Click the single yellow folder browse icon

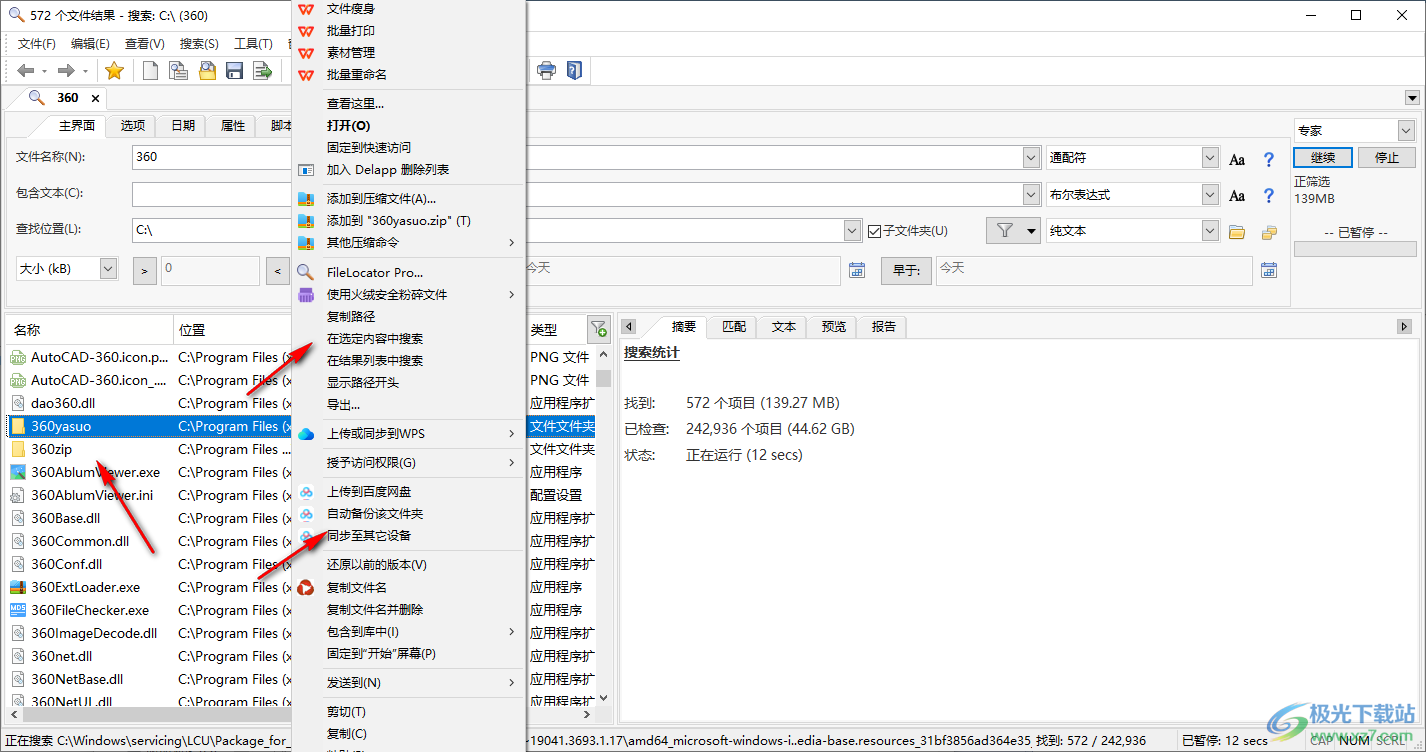(1237, 232)
